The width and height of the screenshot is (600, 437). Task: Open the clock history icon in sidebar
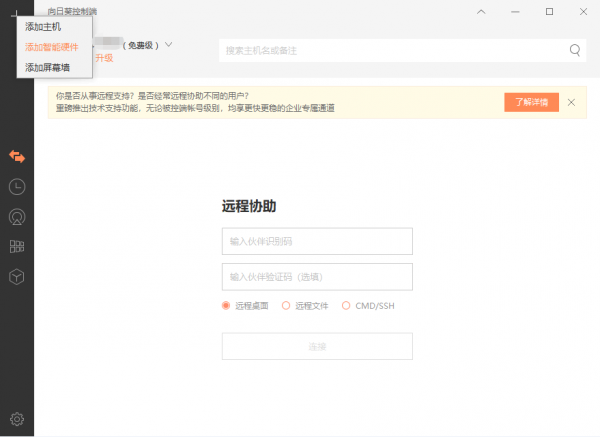tap(16, 186)
